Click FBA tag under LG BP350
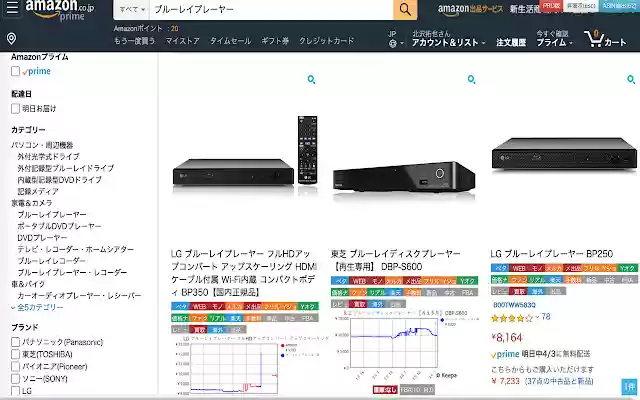 coord(307,318)
